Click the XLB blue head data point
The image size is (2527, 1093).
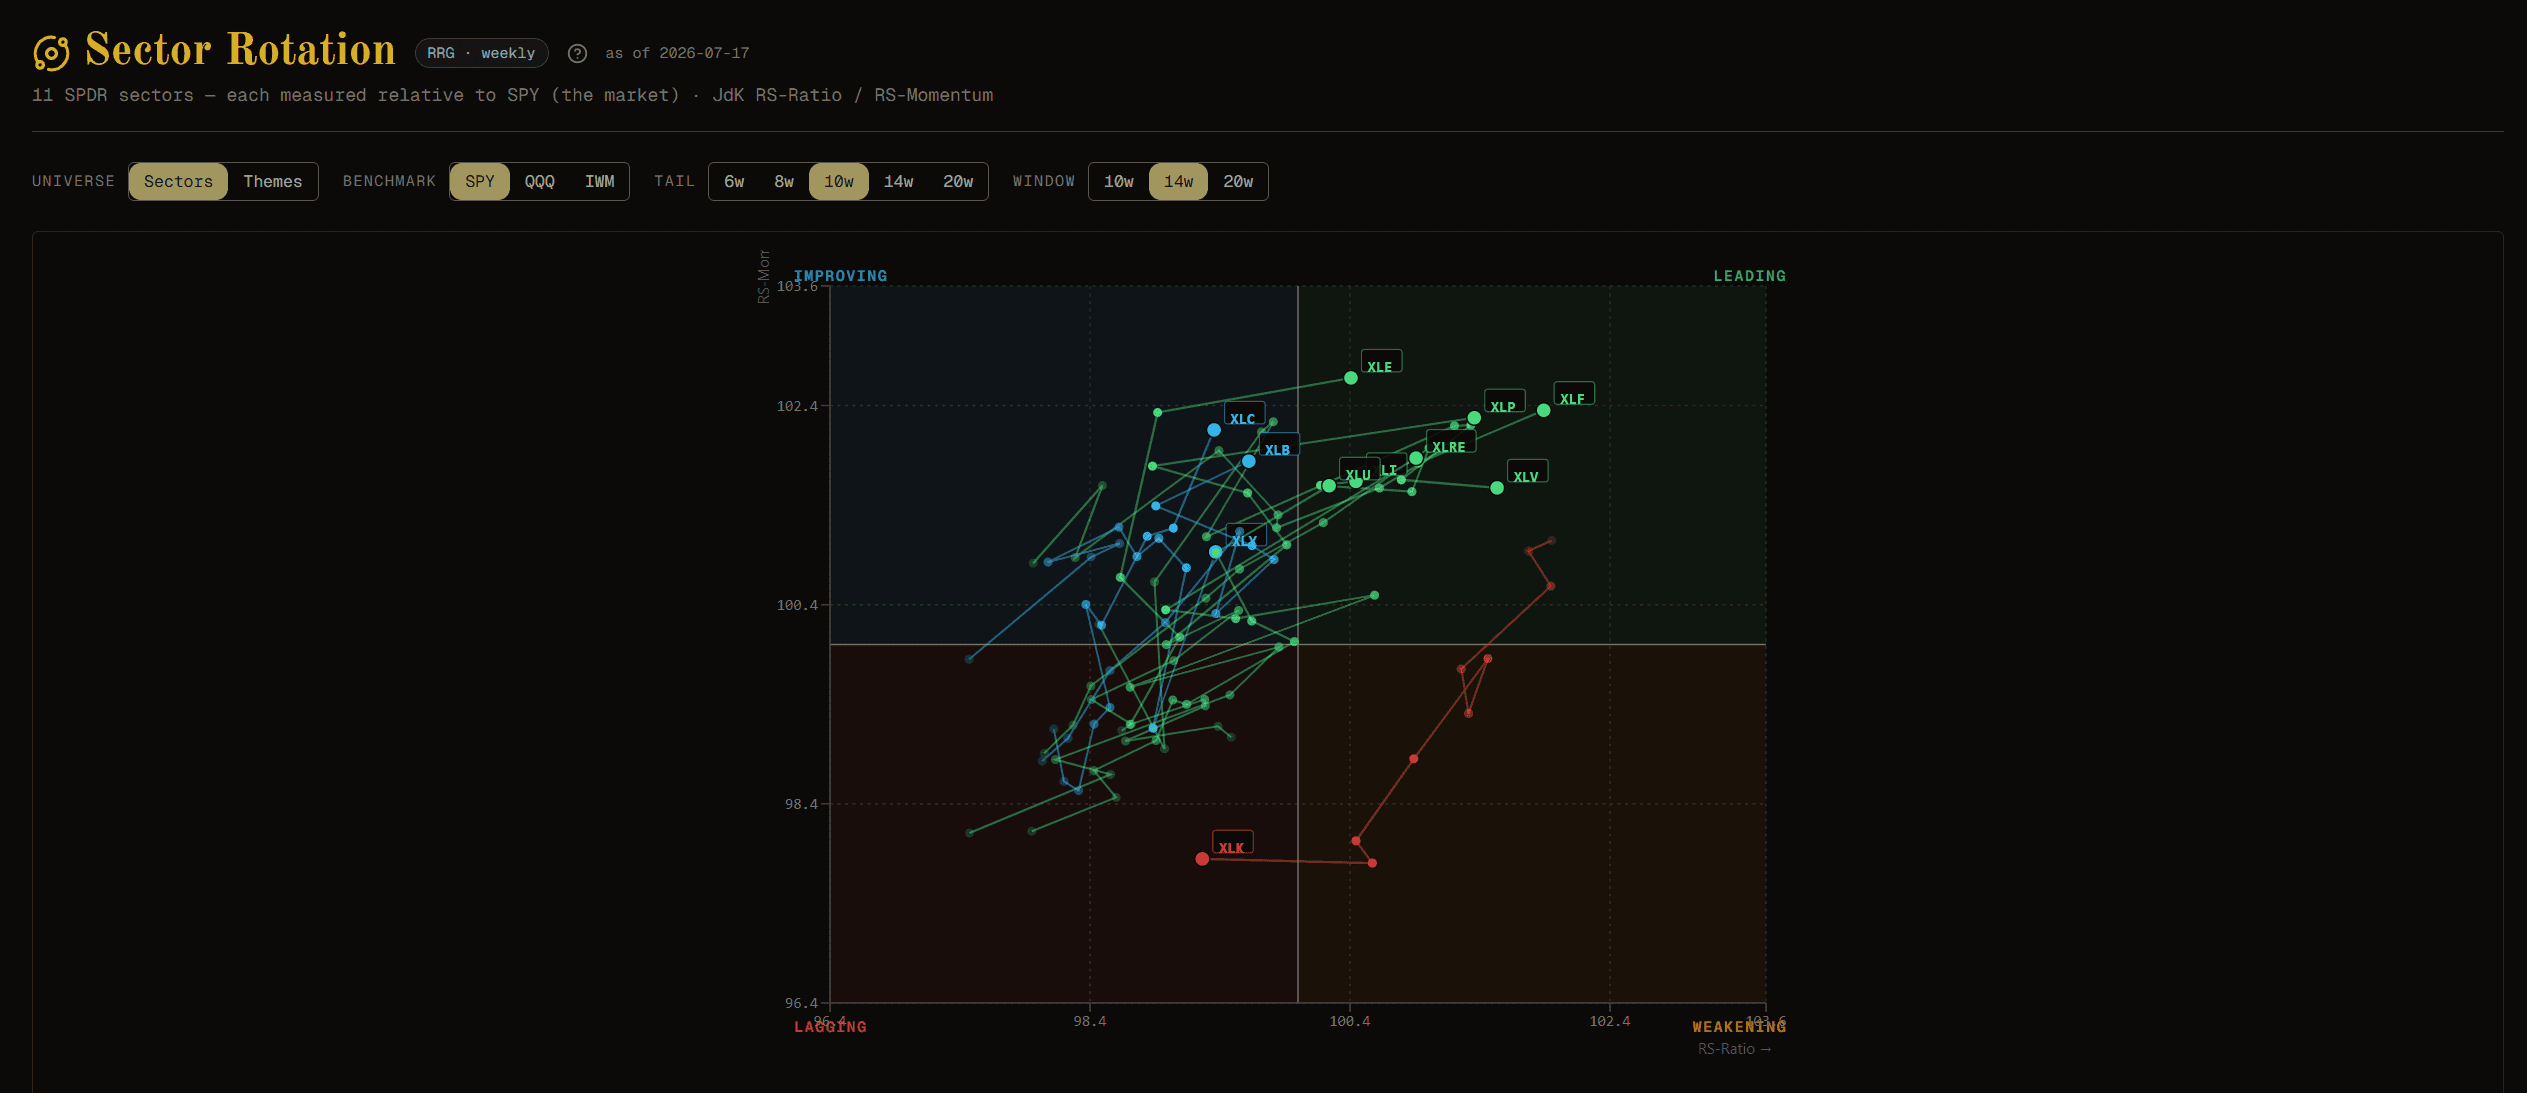[x=1249, y=461]
